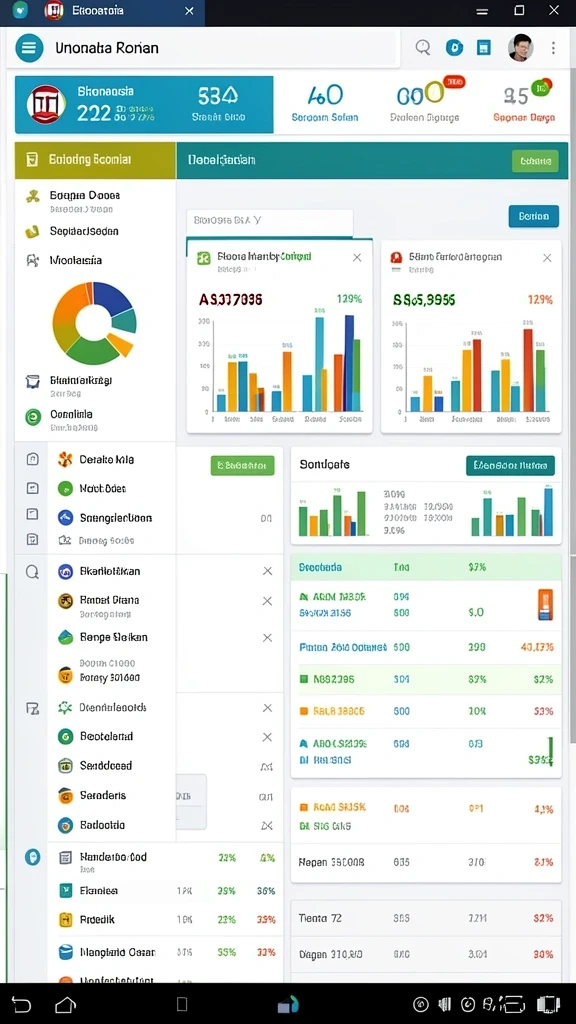Click green button above left list

[x=242, y=466]
